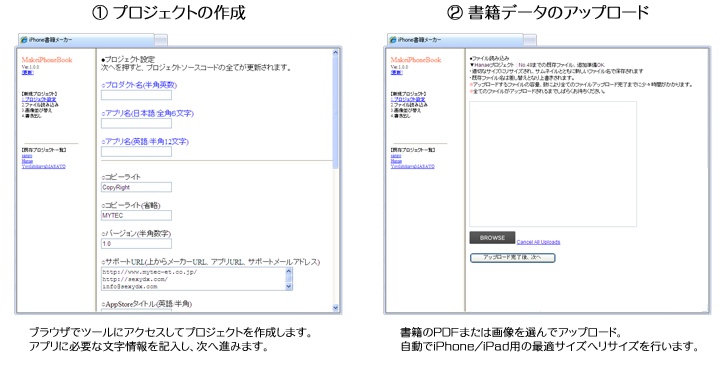The width and height of the screenshot is (724, 365).
Task: Click the MakeiPhoneBook title in the ファイル読み込み window
Action: click(416, 60)
